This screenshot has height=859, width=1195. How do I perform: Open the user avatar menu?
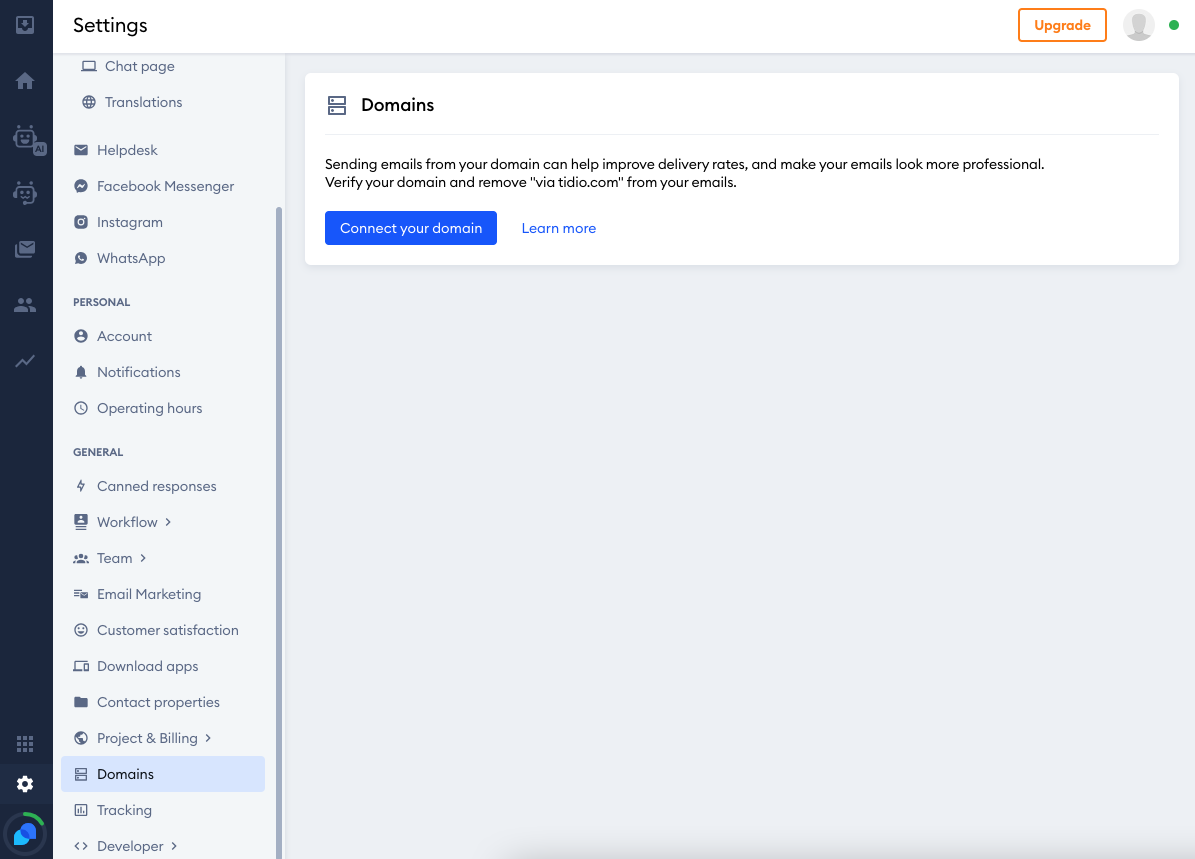pyautogui.click(x=1139, y=25)
